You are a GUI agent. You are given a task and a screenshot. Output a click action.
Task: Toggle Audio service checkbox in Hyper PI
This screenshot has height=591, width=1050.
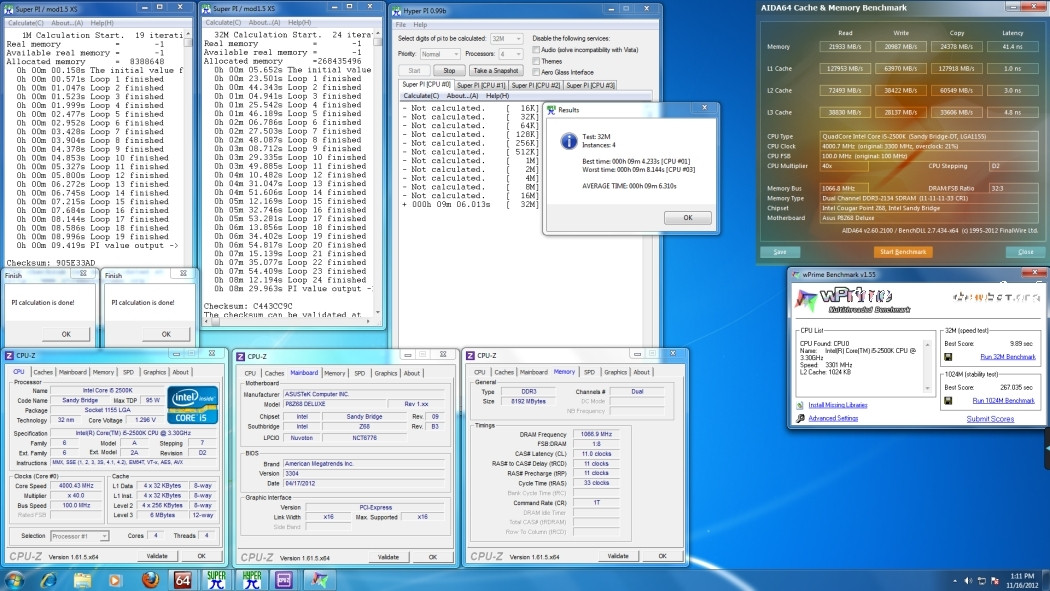536,50
